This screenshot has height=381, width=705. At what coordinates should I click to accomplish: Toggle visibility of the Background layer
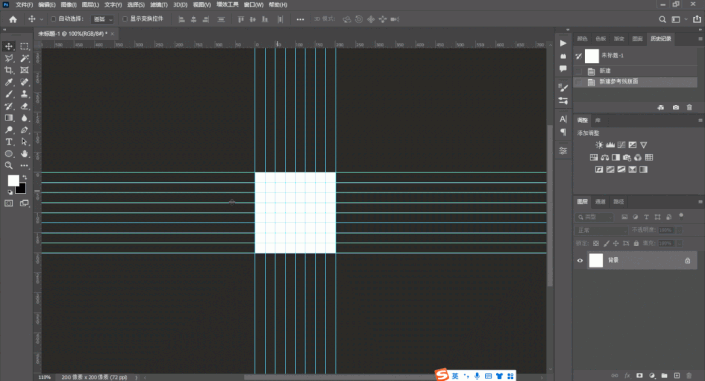(580, 260)
